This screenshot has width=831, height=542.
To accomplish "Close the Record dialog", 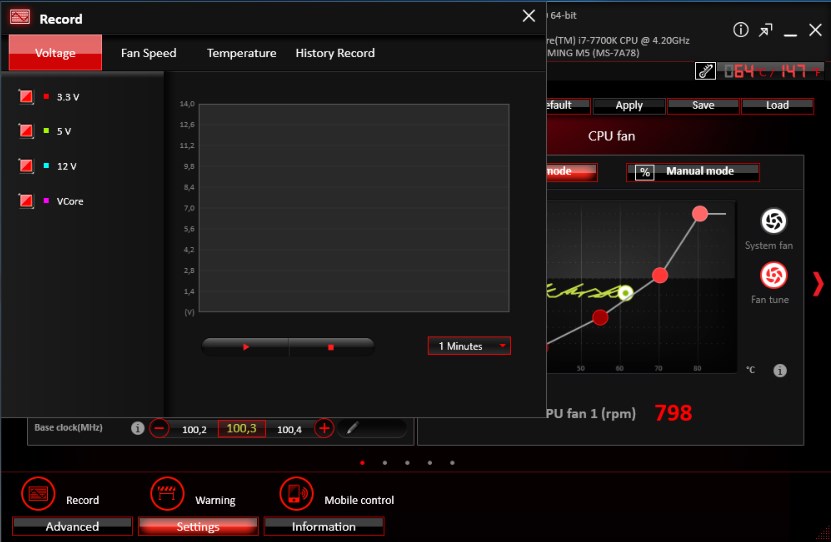I will click(x=528, y=16).
